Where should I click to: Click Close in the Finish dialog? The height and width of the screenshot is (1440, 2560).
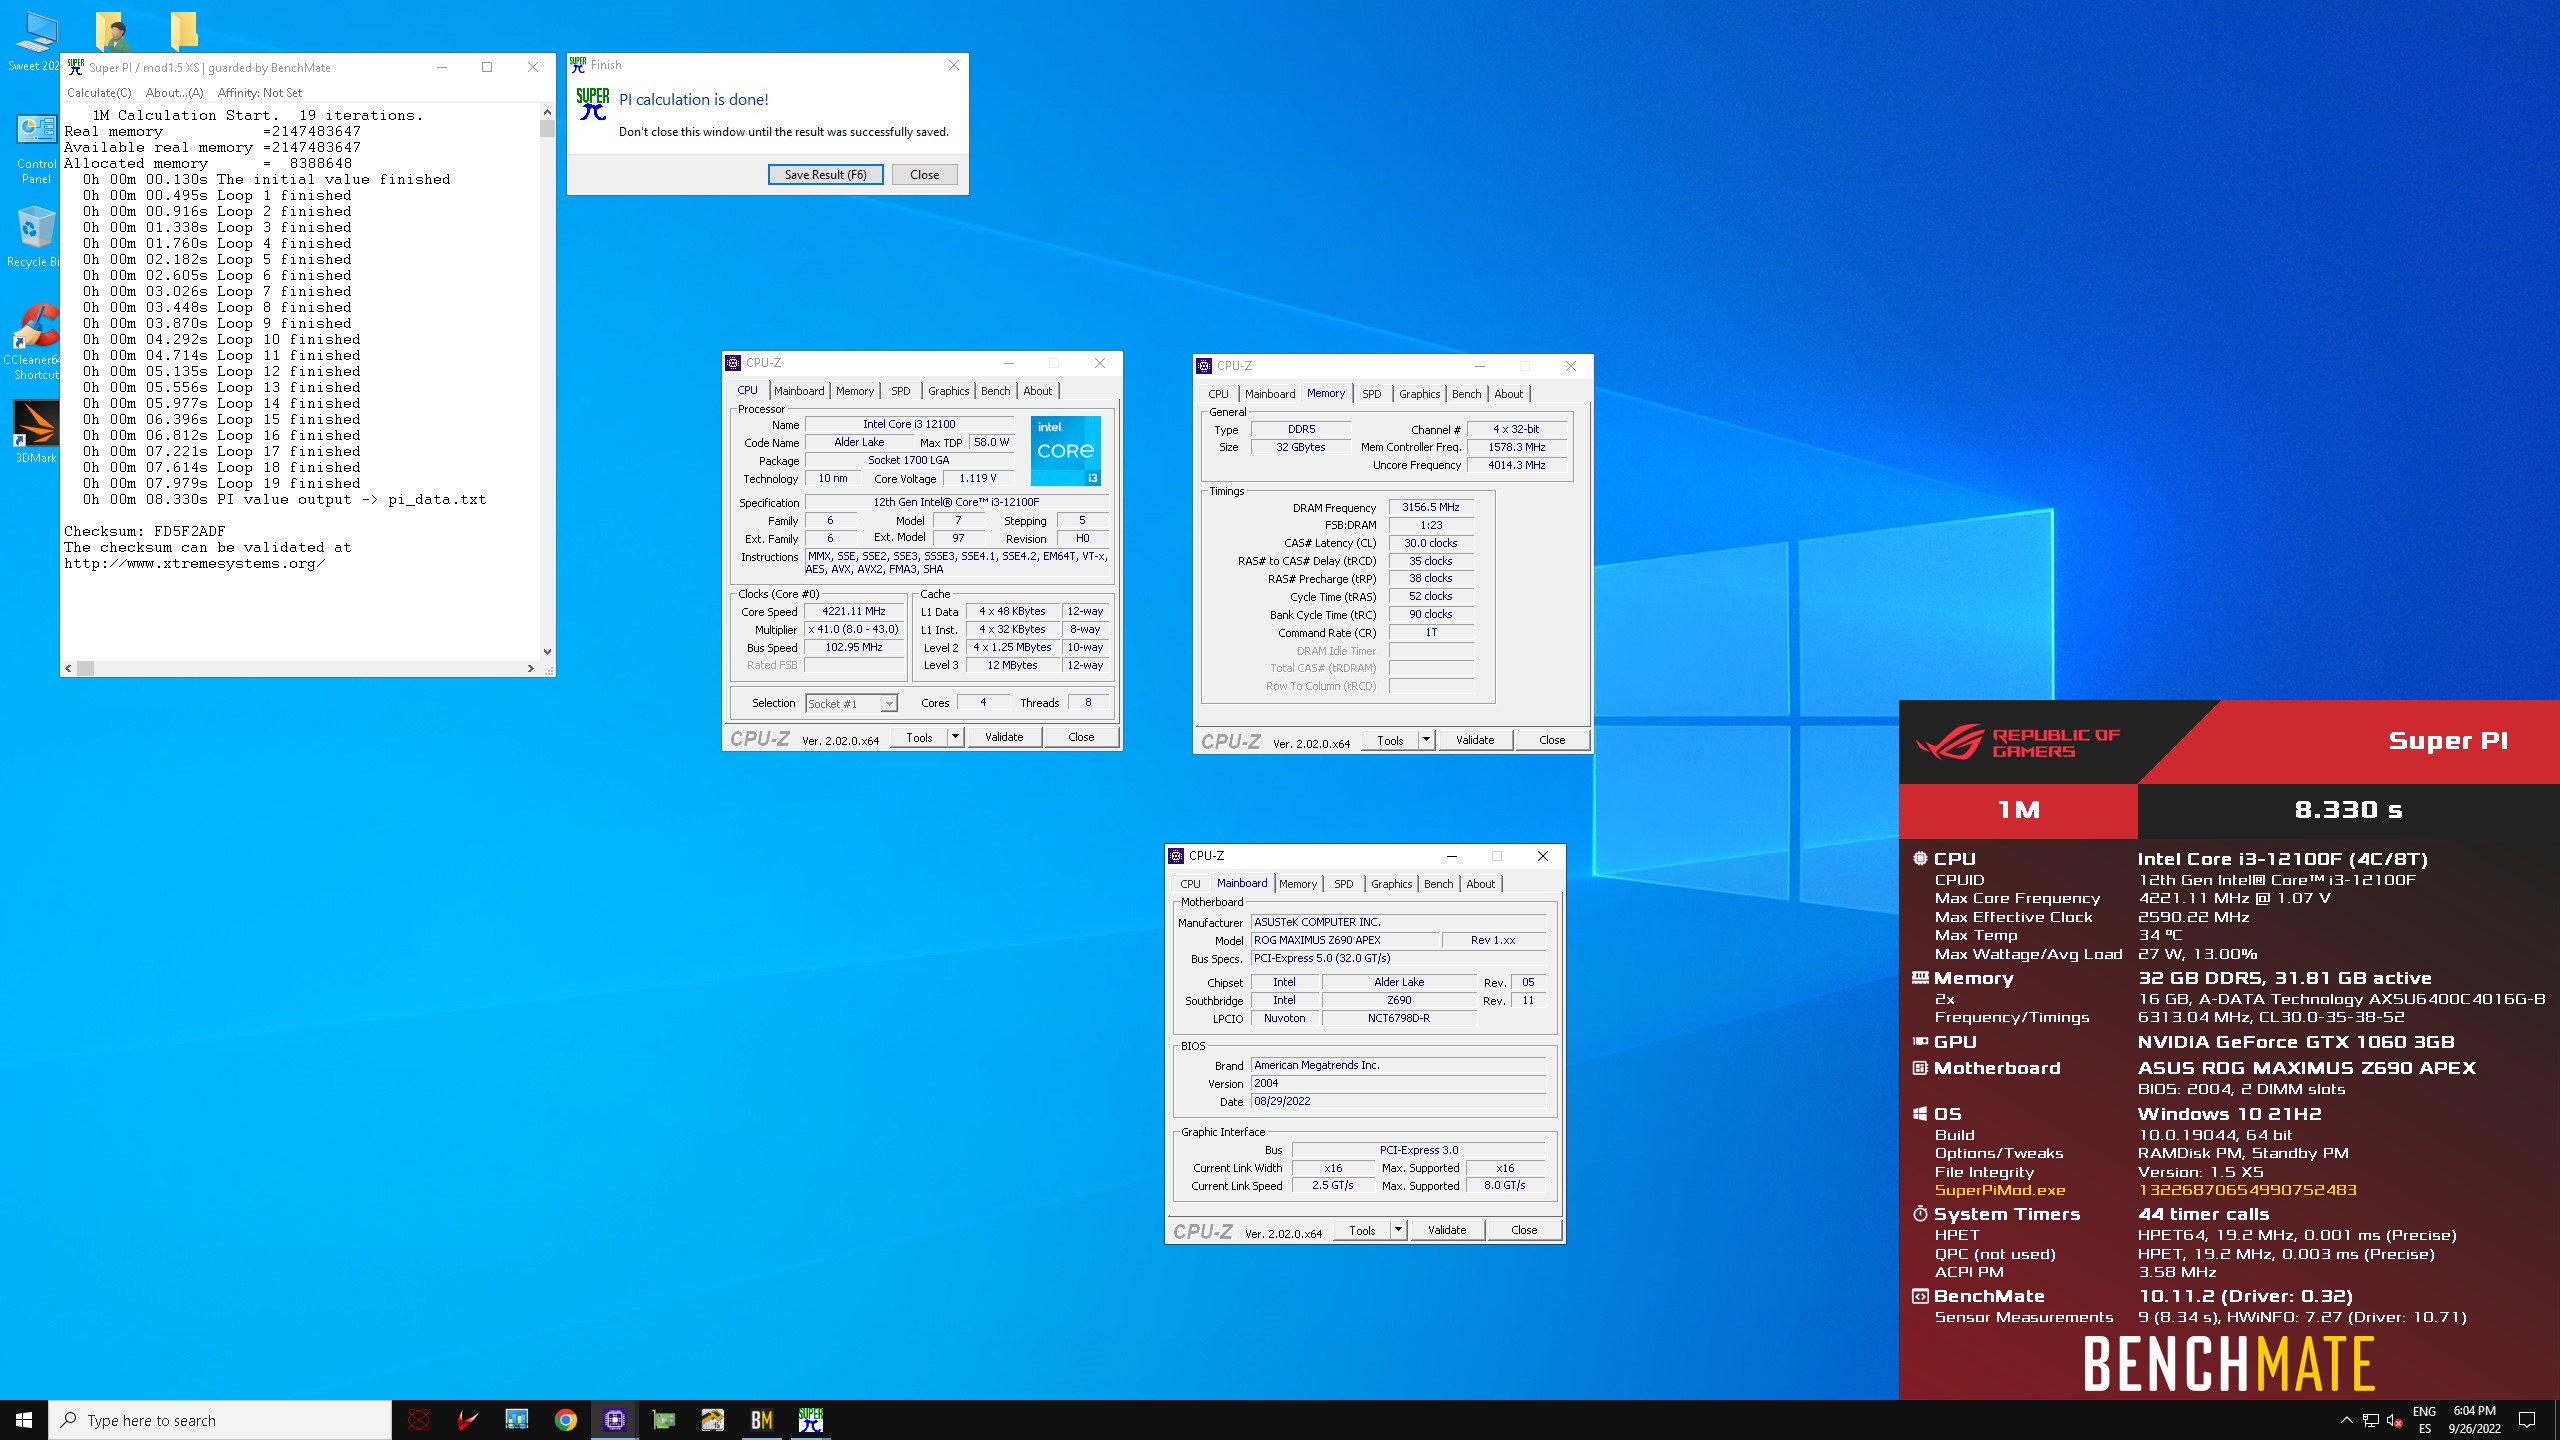tap(924, 175)
